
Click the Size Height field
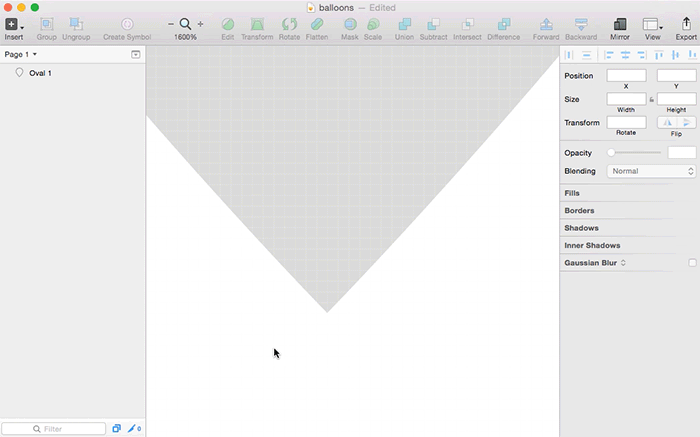click(x=676, y=99)
